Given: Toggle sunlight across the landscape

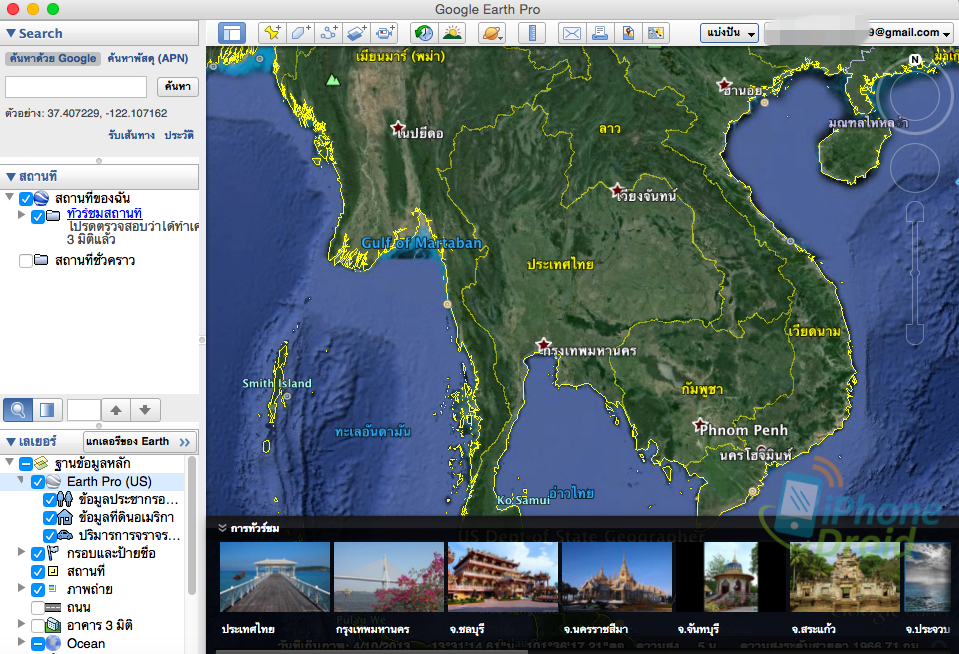Looking at the screenshot, I should coord(452,33).
